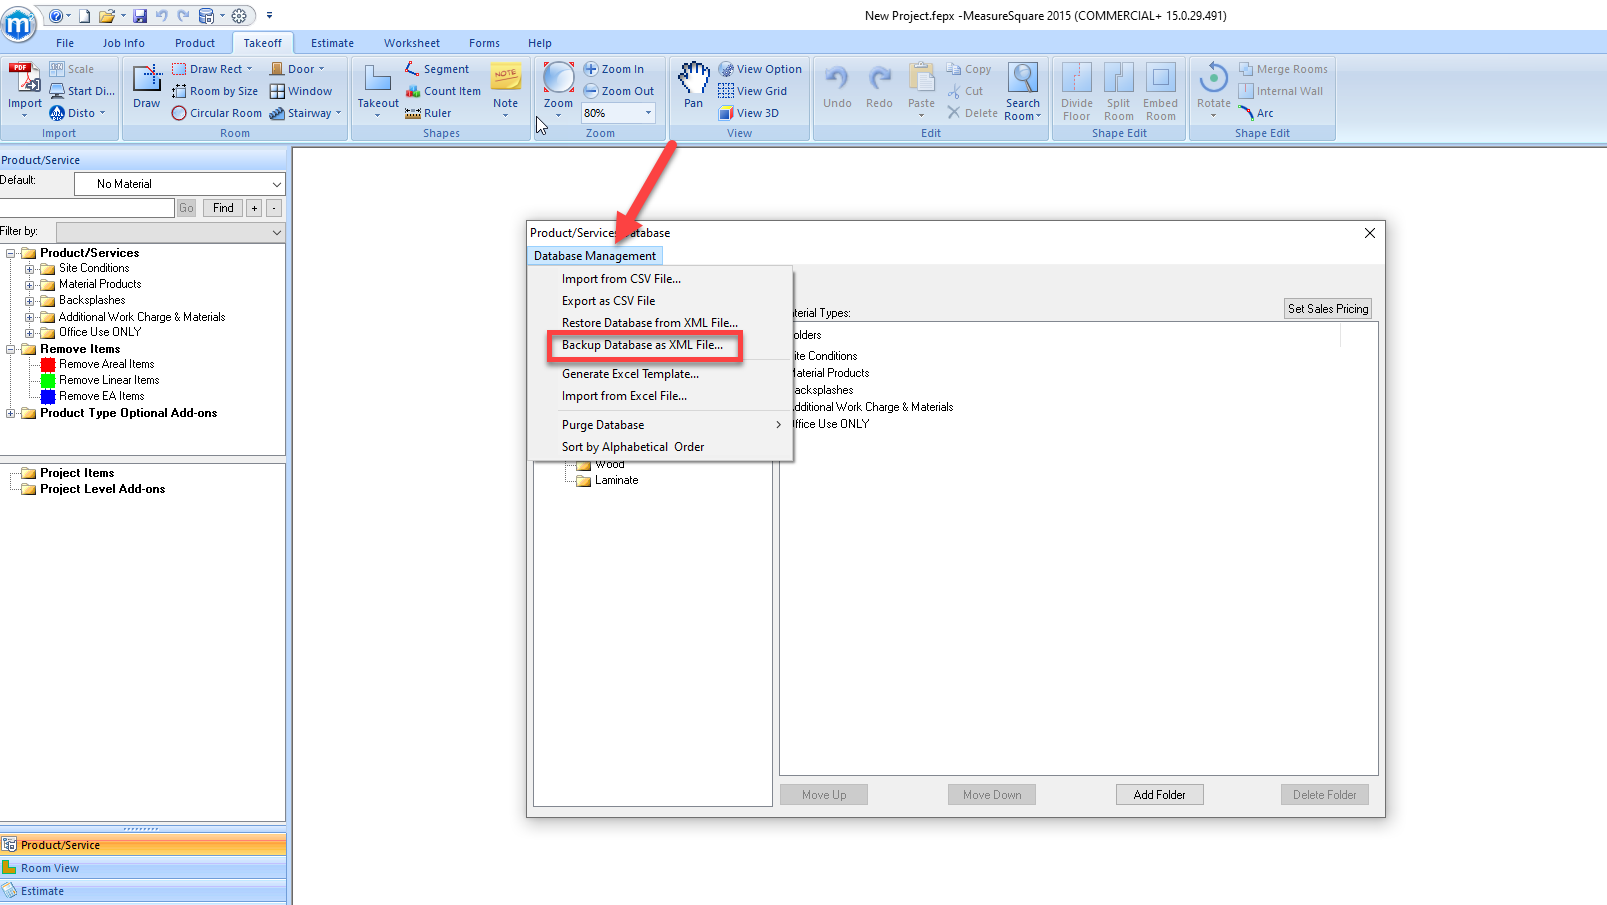Click the Find button
The width and height of the screenshot is (1607, 905).
pyautogui.click(x=223, y=208)
